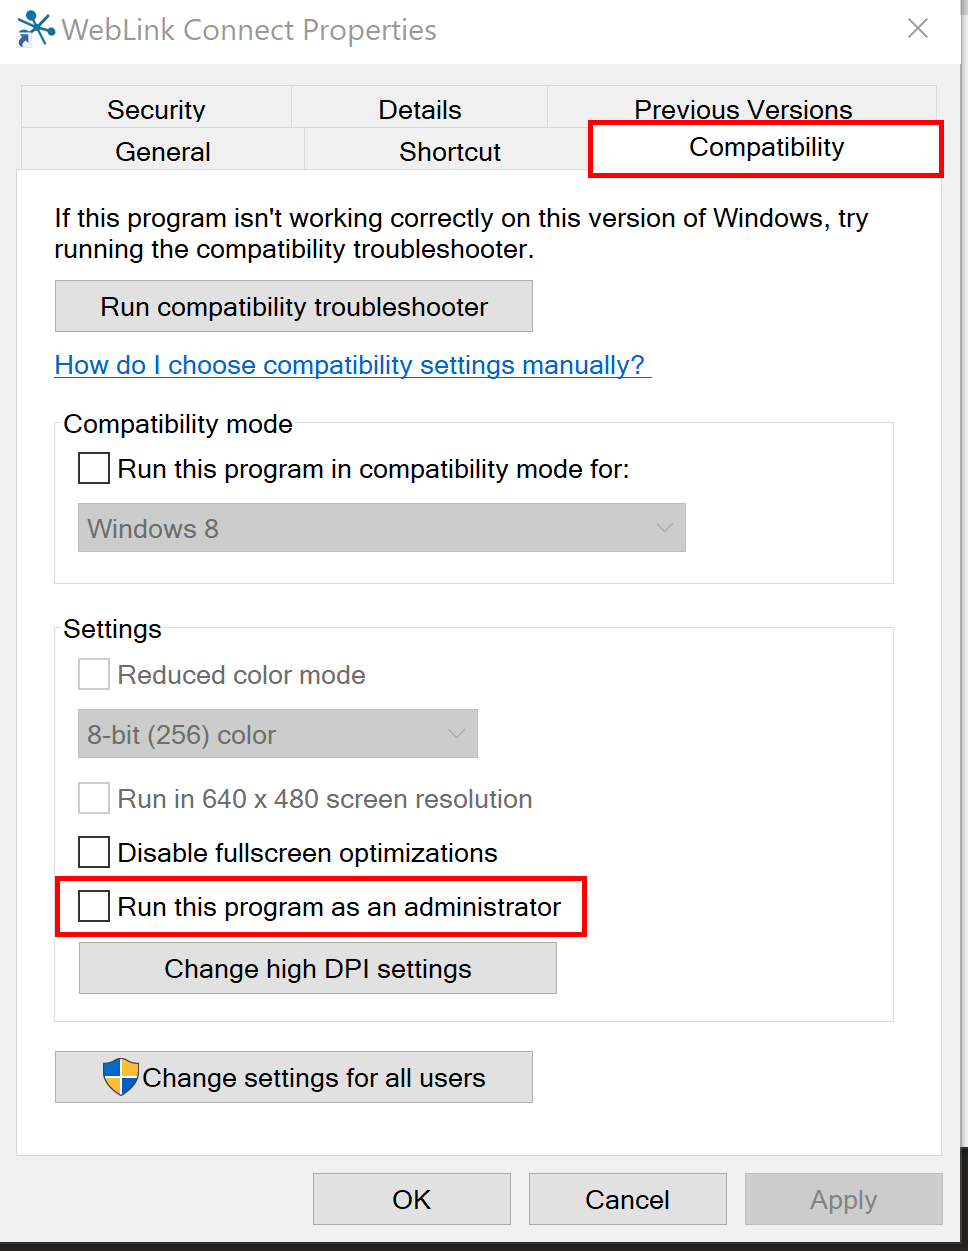Click the shield icon on Change settings button
This screenshot has width=968, height=1251.
click(121, 1077)
